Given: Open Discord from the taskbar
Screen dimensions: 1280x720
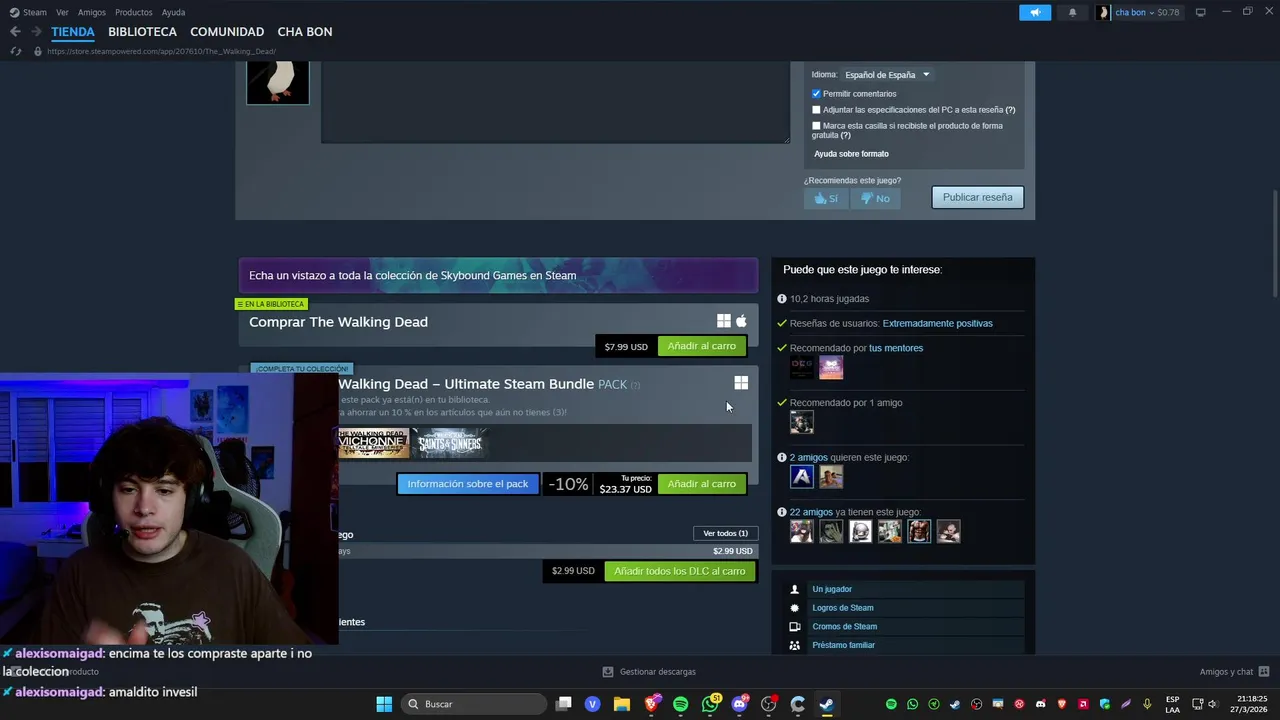Looking at the screenshot, I should click(x=740, y=704).
